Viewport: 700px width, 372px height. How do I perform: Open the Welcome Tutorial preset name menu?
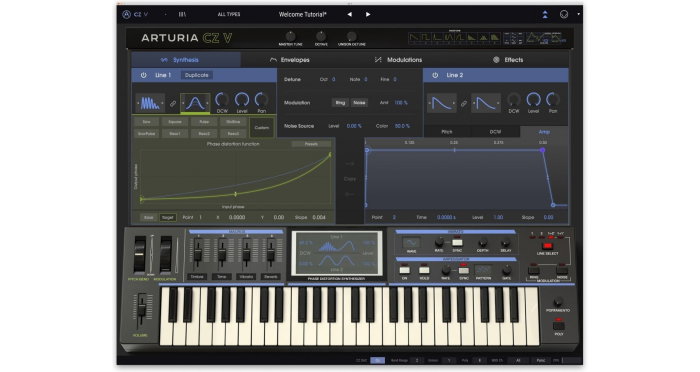click(x=303, y=14)
